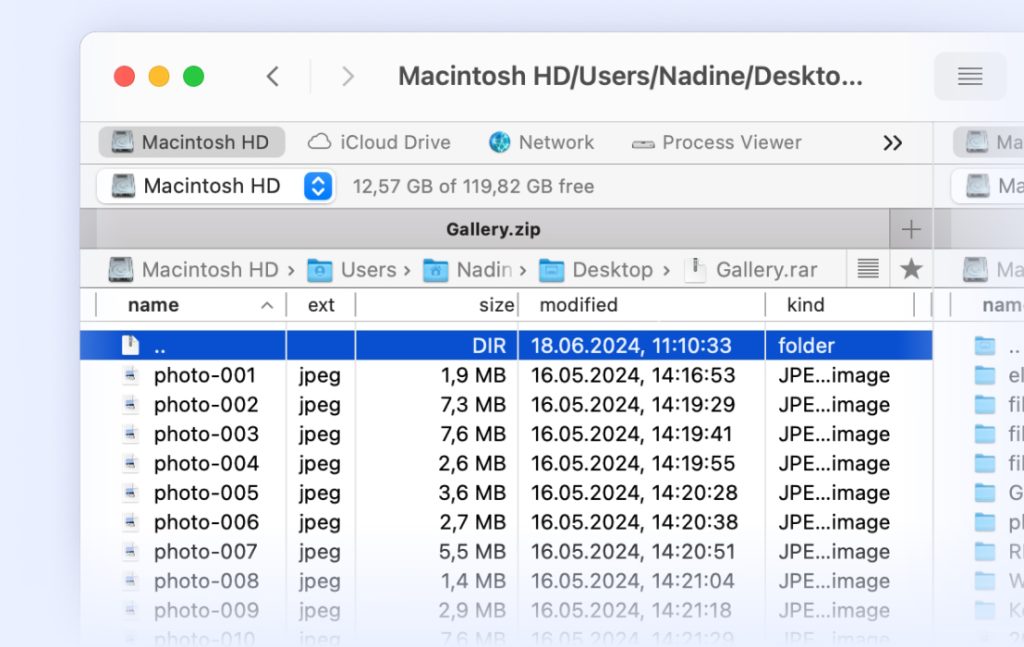The height and width of the screenshot is (647, 1024).
Task: Navigate back using the left arrow
Action: pos(273,76)
